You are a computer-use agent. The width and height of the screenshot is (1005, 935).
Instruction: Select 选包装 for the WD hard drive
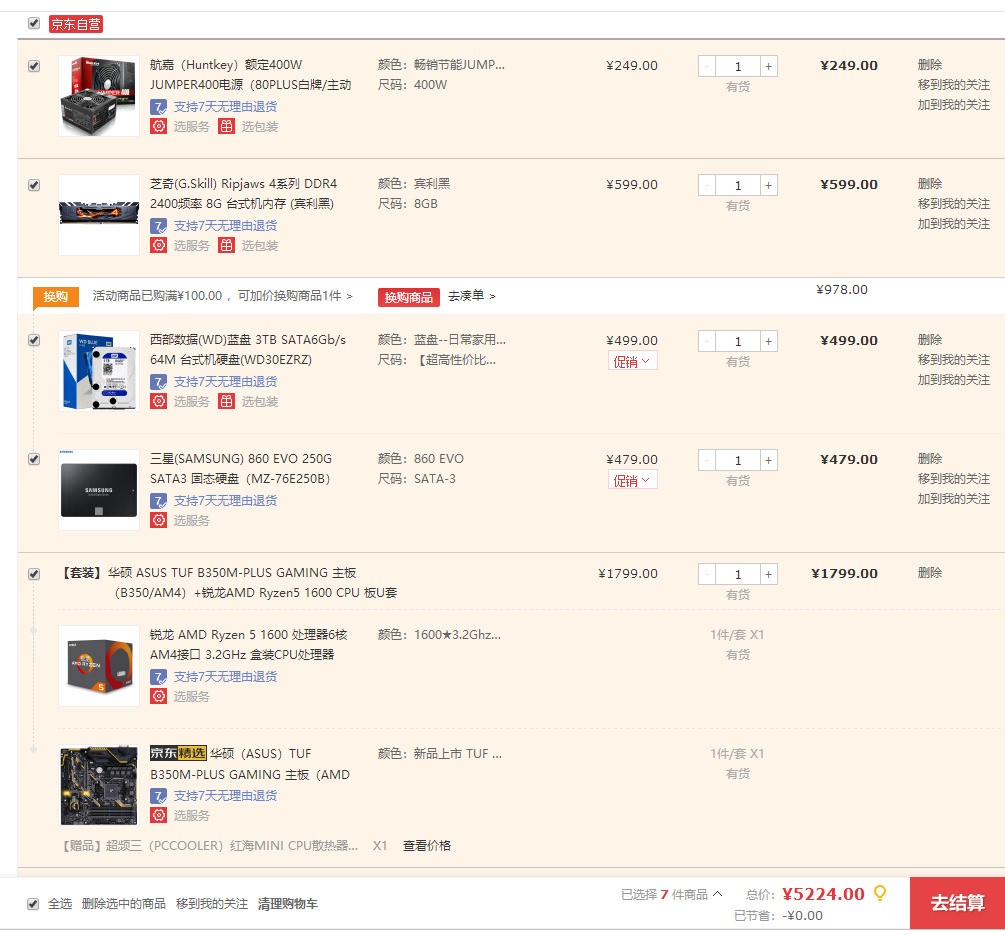[260, 401]
